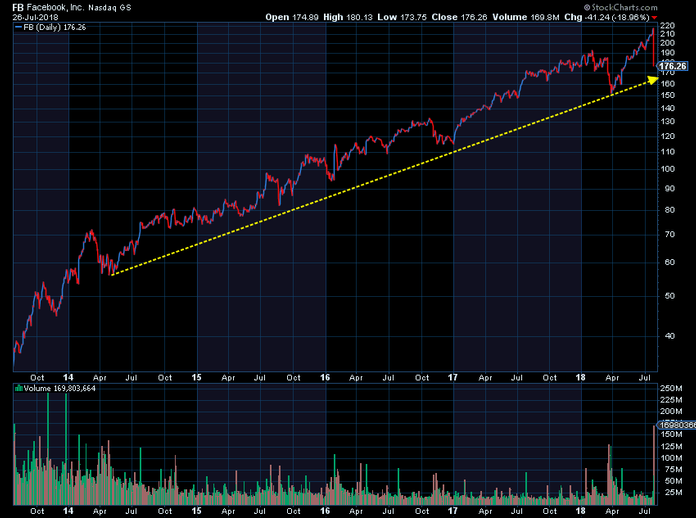
Task: Click the 130 price axis label
Action: pos(668,122)
